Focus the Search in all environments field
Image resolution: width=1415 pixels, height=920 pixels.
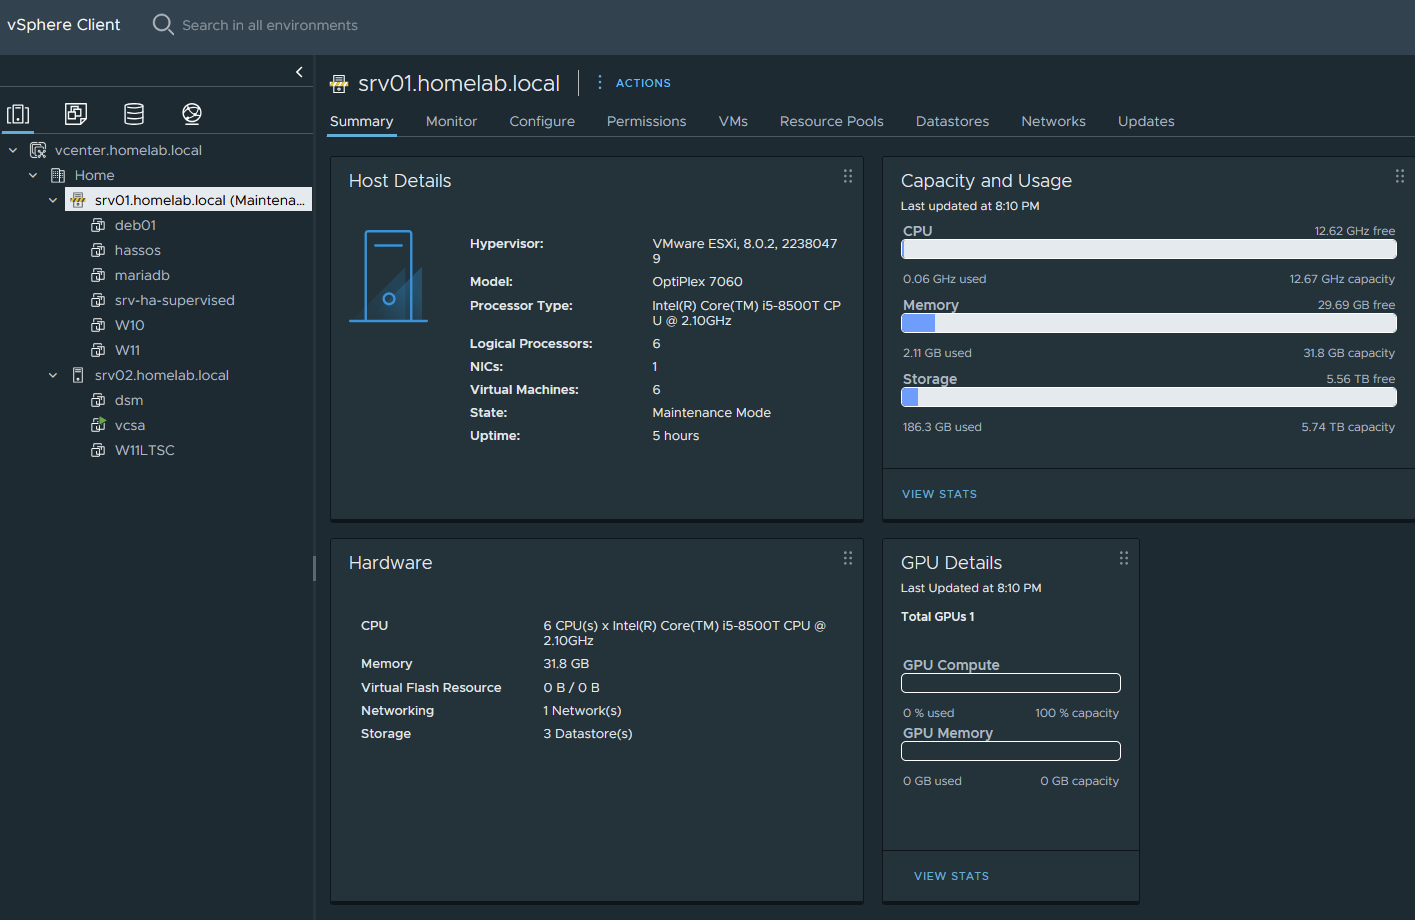tap(270, 25)
